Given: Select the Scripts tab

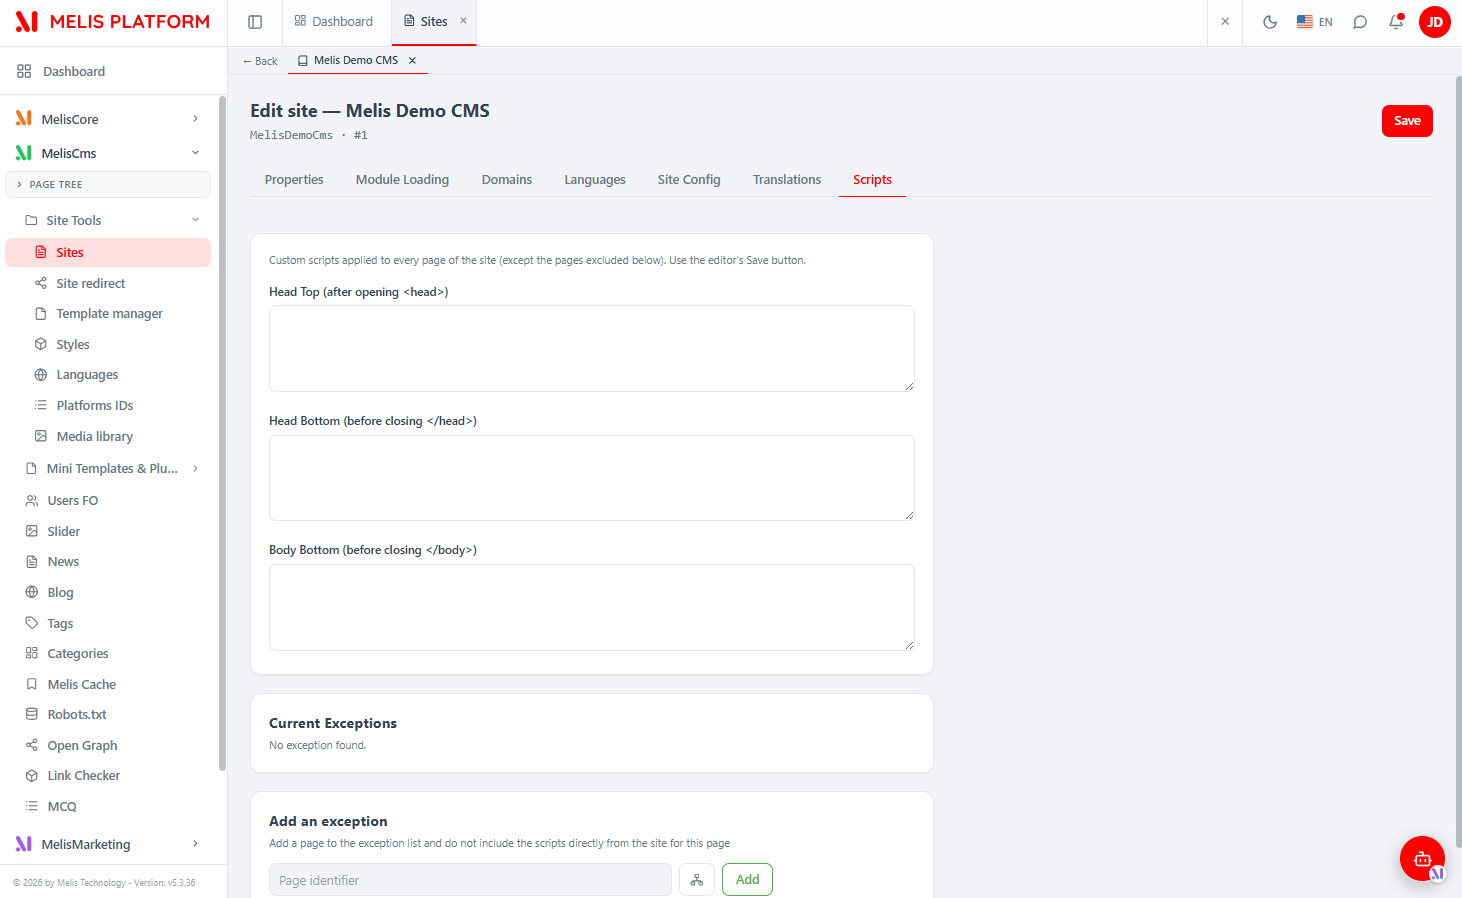Looking at the screenshot, I should click(872, 180).
